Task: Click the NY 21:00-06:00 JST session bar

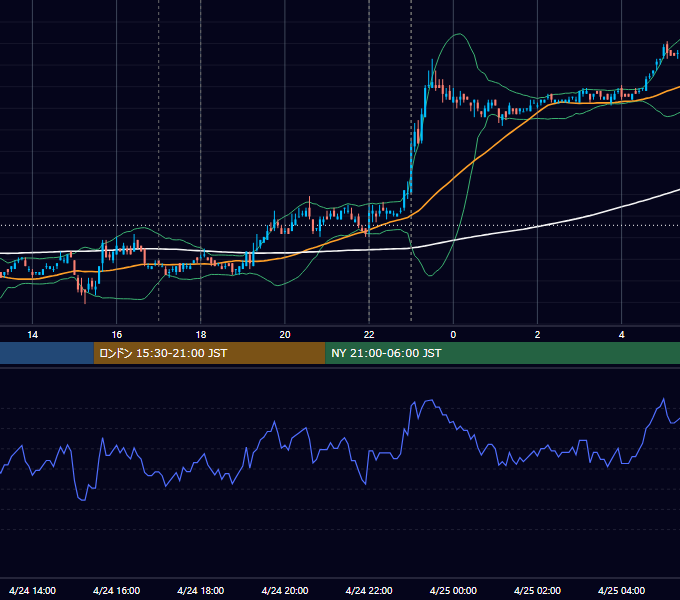Action: pyautogui.click(x=503, y=353)
